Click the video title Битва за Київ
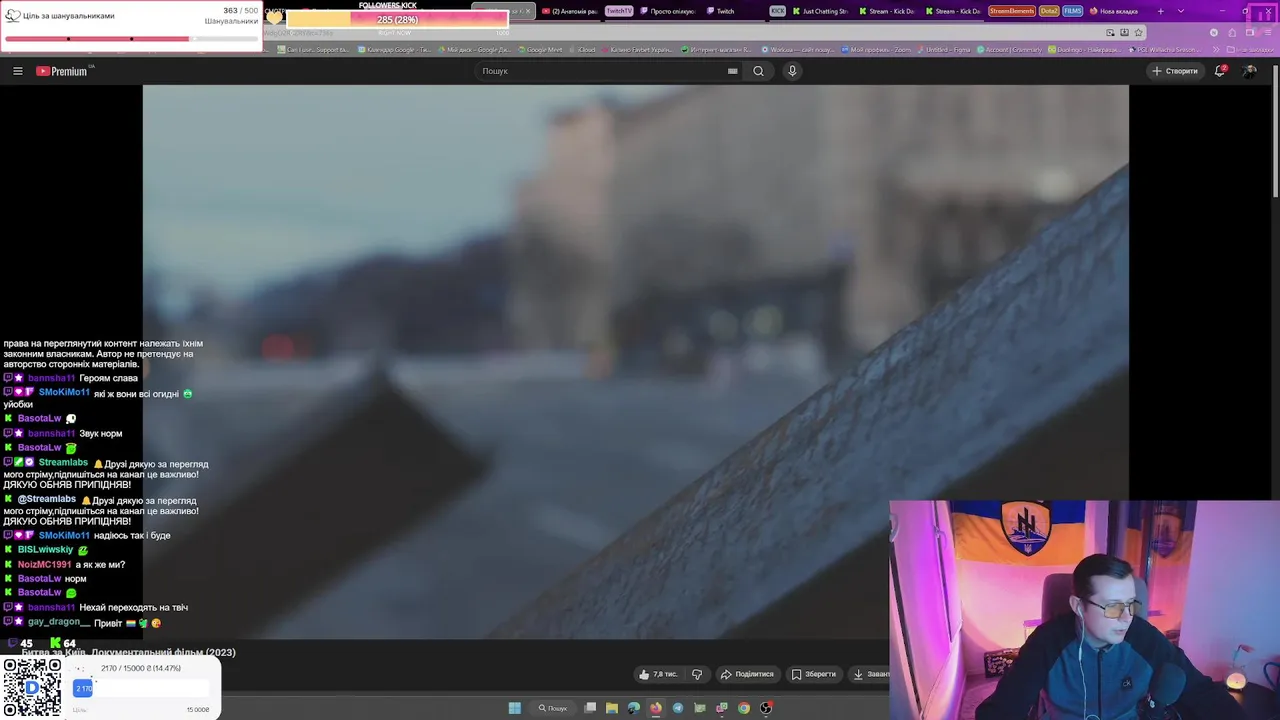Viewport: 1280px width, 720px height. pos(128,652)
